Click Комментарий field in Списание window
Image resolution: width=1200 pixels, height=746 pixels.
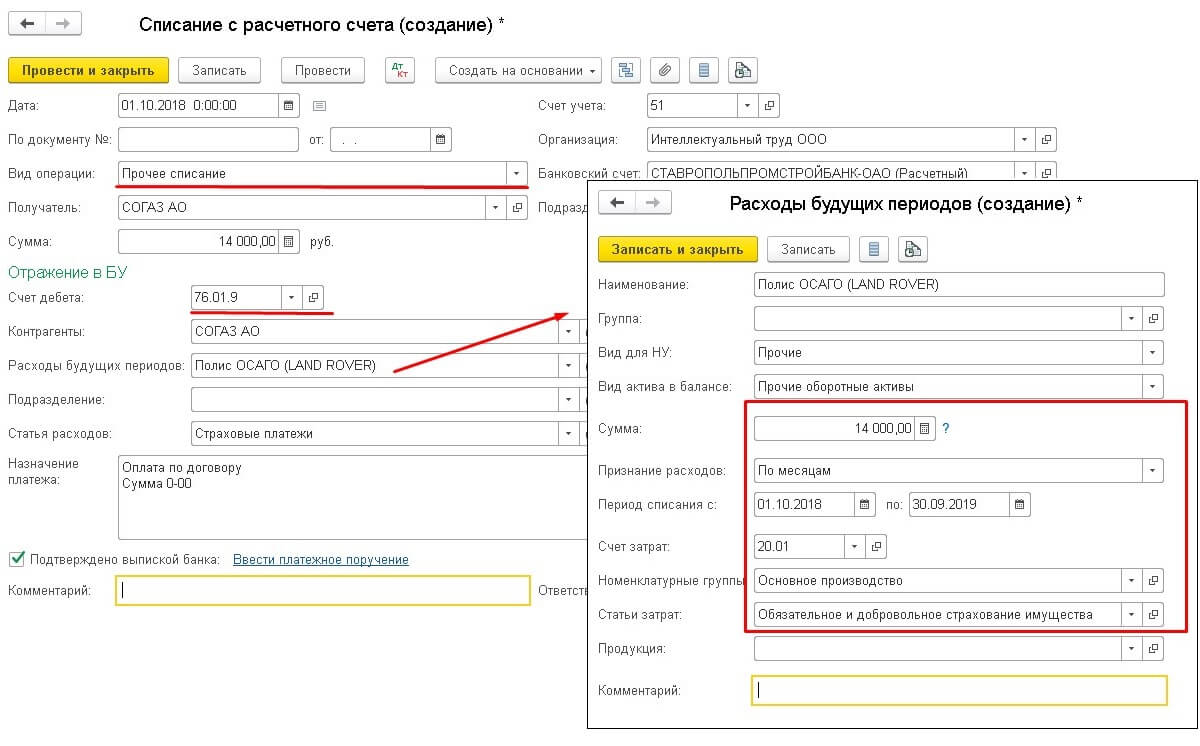(x=323, y=590)
